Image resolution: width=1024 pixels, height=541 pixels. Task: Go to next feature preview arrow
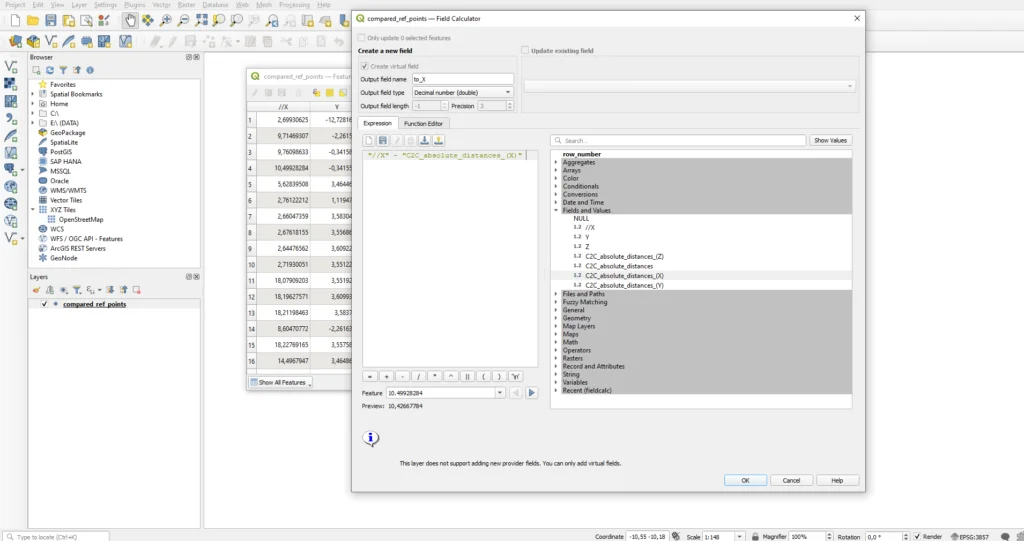coord(532,393)
